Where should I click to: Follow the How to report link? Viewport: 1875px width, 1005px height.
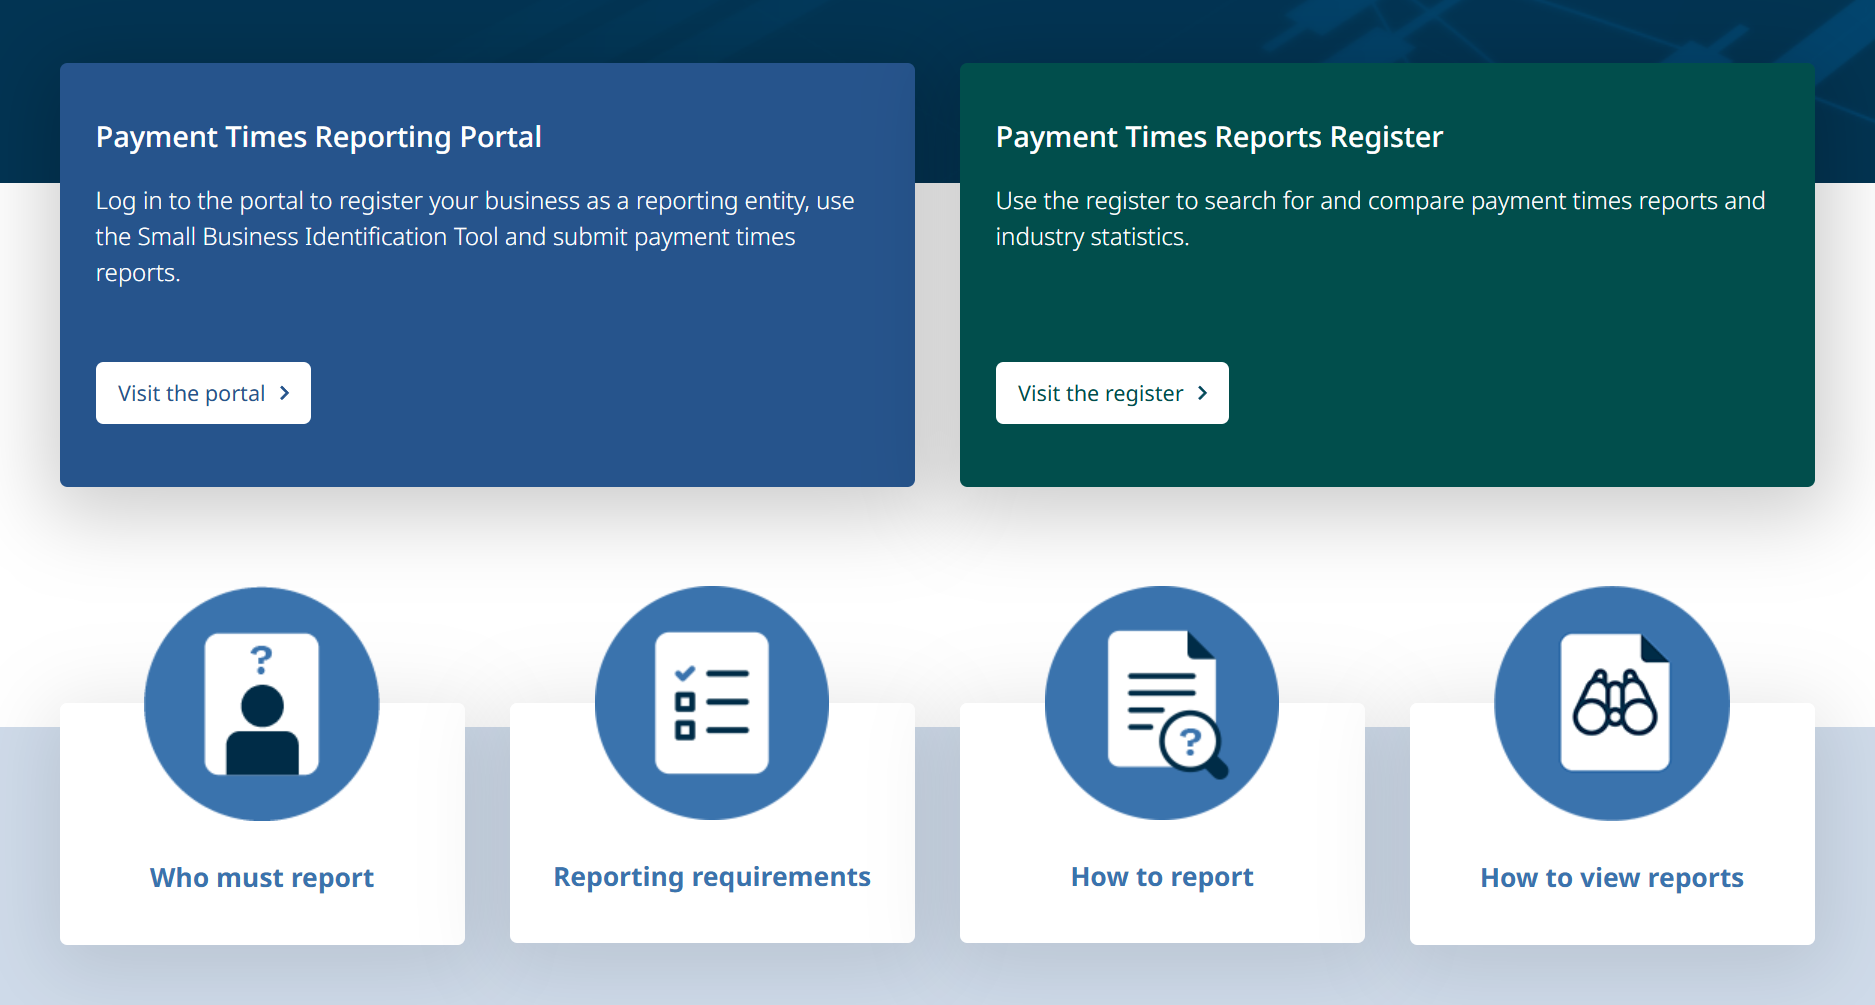click(1161, 876)
